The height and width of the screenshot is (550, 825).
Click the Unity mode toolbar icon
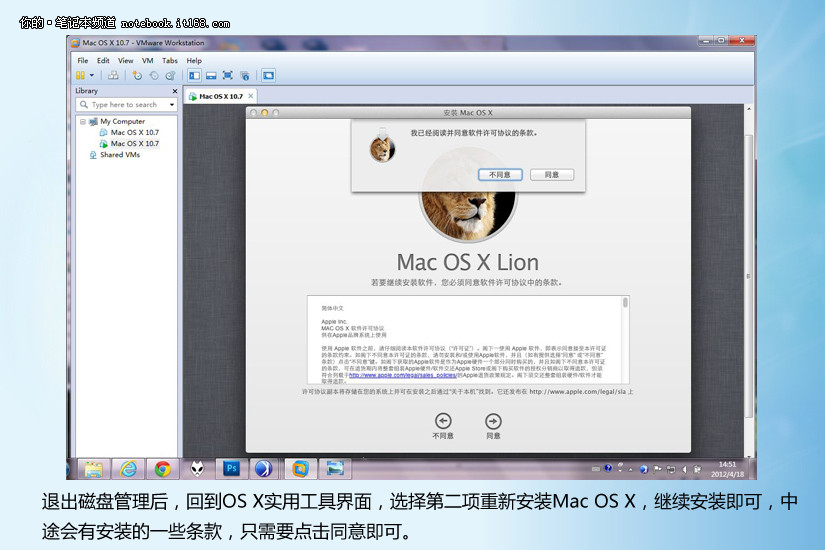point(245,76)
